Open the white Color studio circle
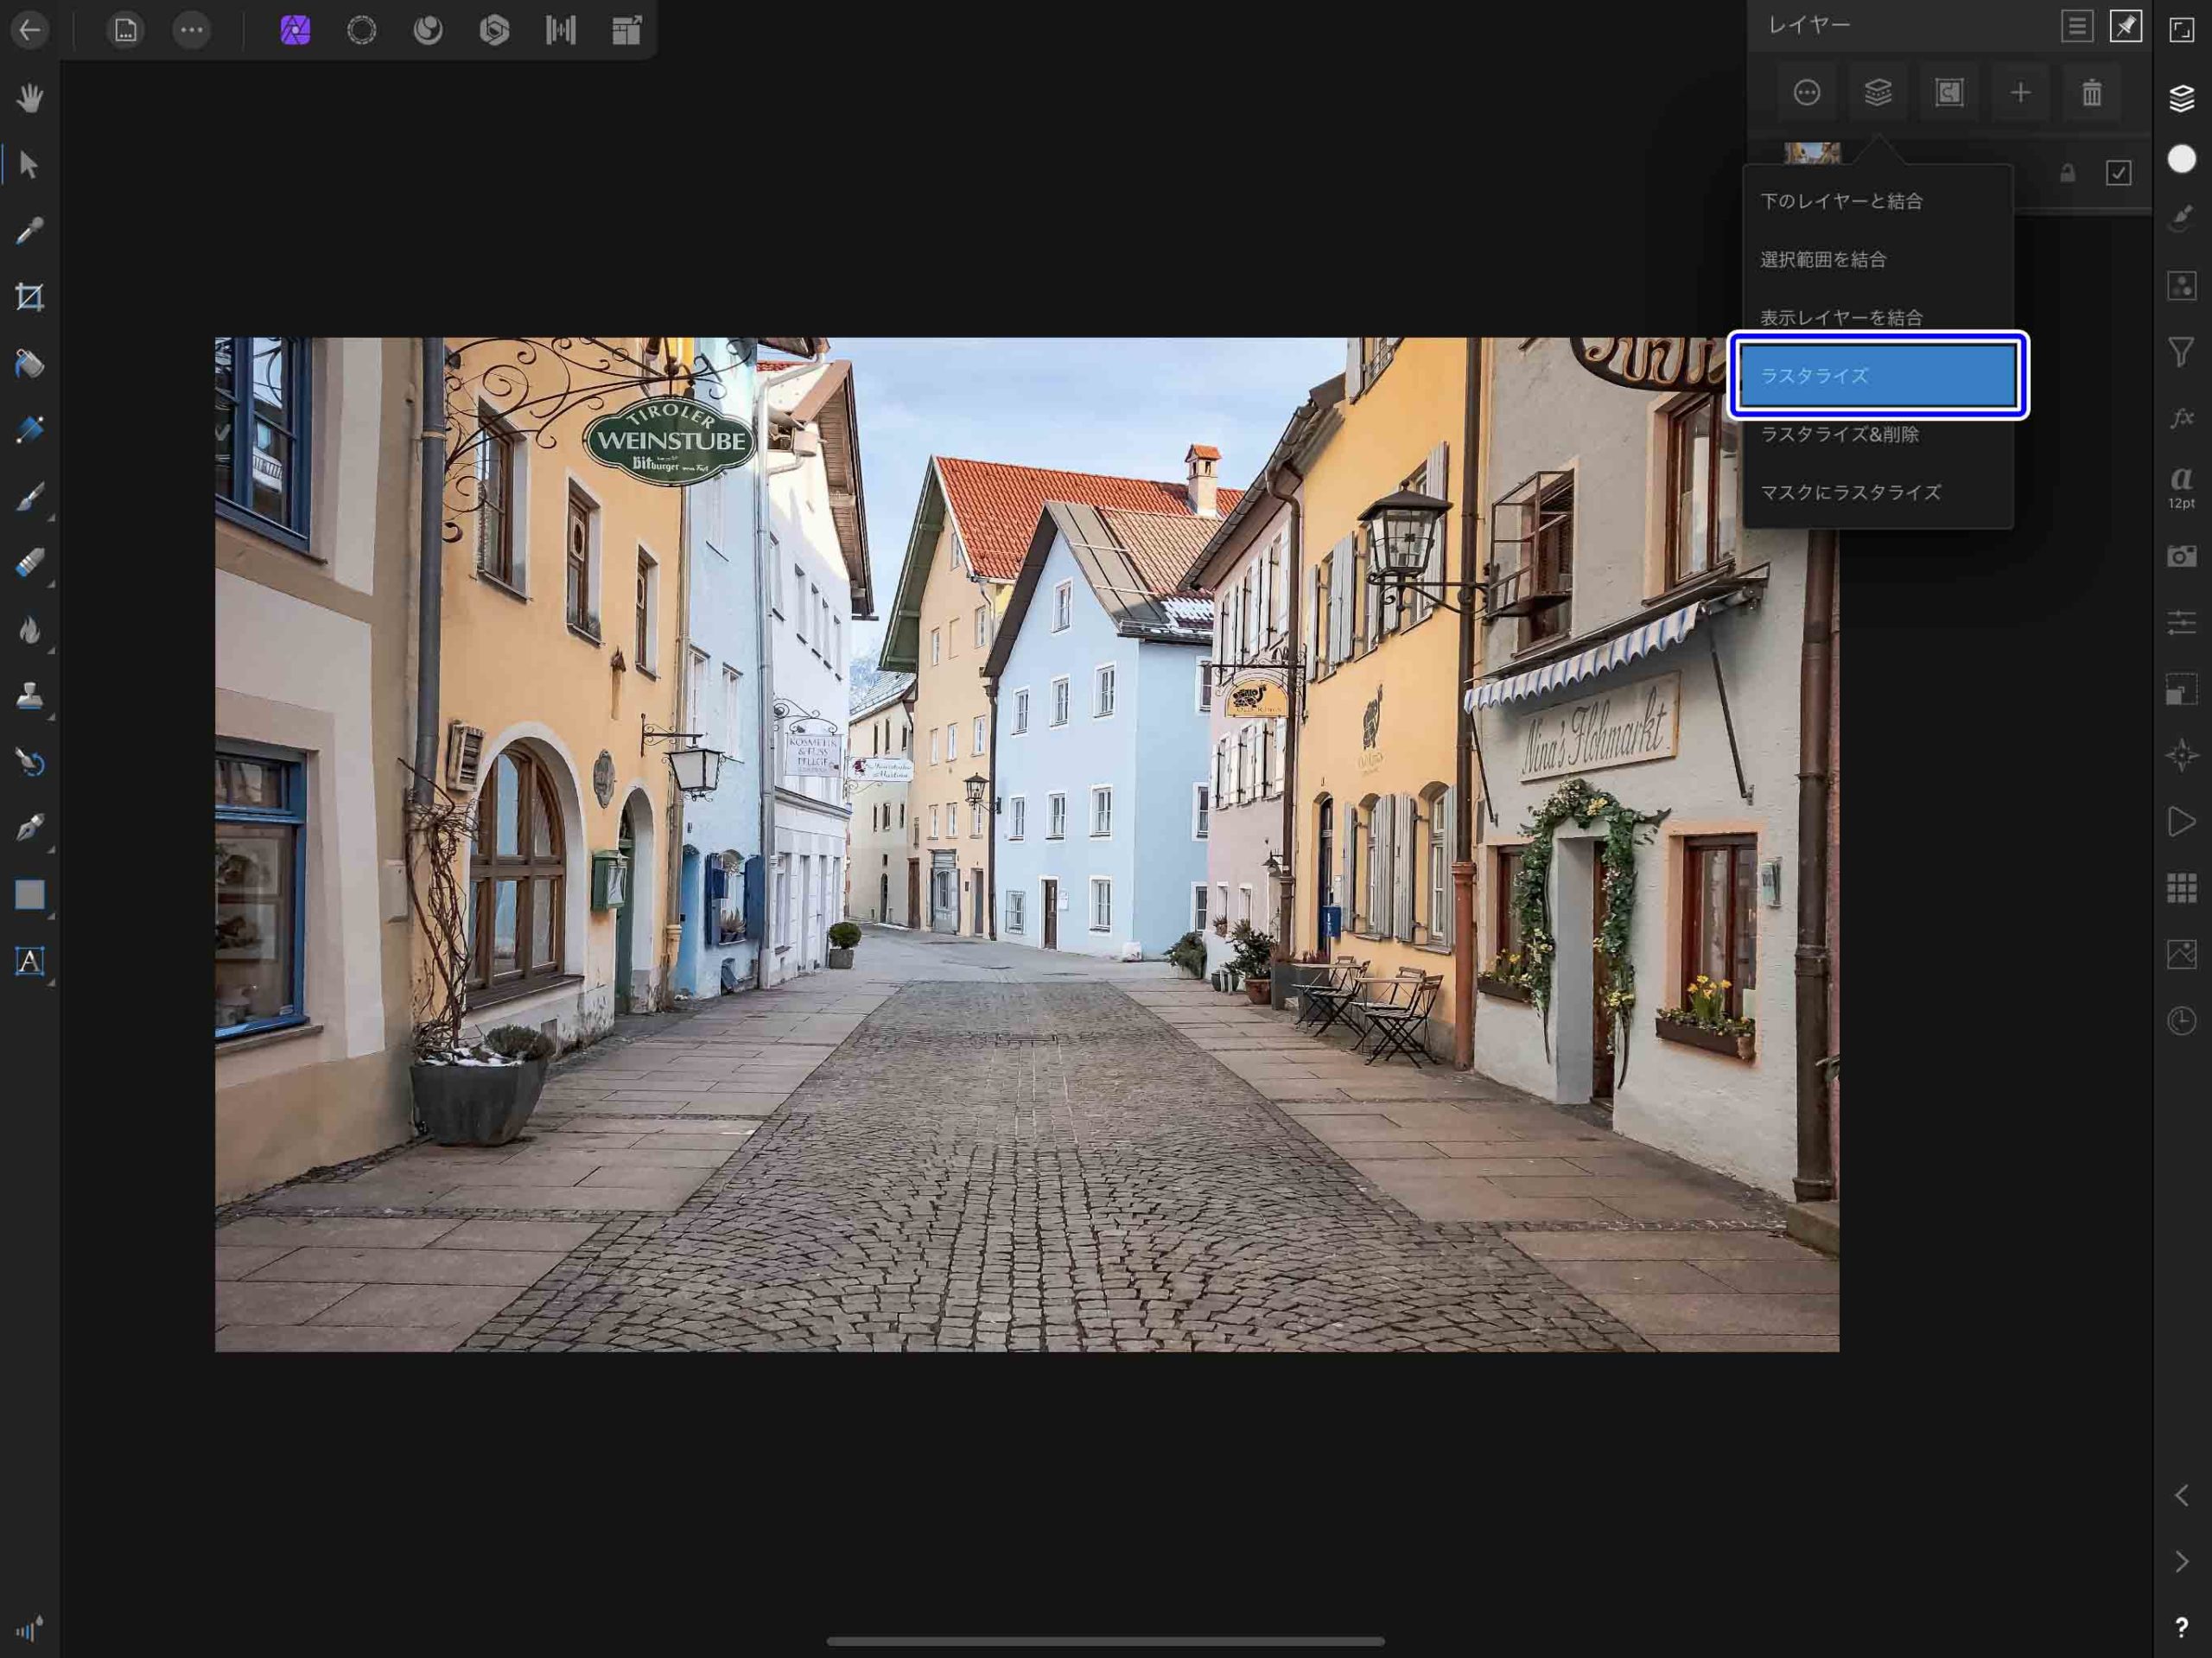The width and height of the screenshot is (2212, 1658). click(2181, 159)
